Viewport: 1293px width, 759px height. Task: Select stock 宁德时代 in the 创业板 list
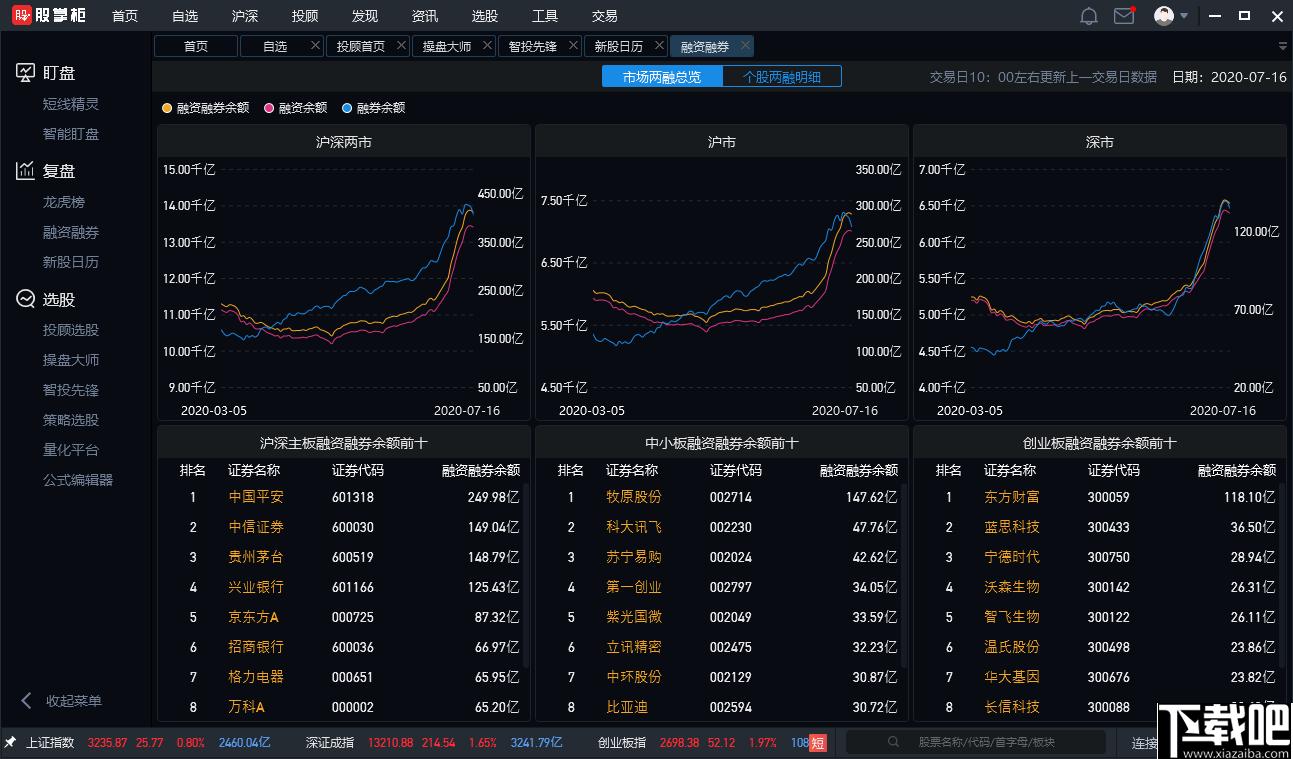pyautogui.click(x=1012, y=557)
